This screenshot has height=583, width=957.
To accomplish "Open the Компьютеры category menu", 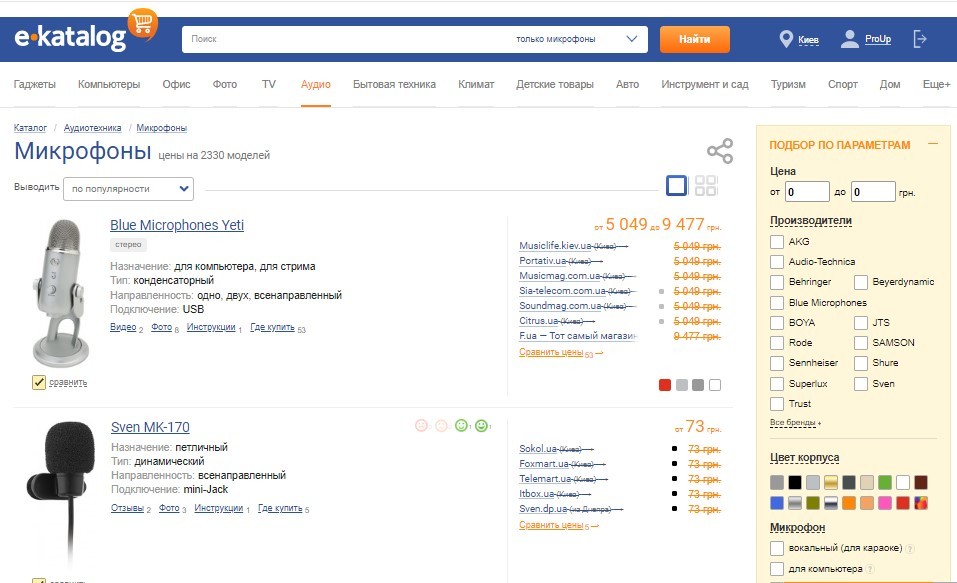I will [x=109, y=84].
